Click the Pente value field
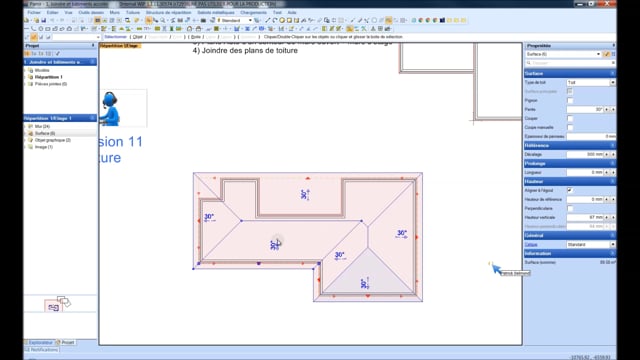Screen dimensions: 640x360 [585, 109]
